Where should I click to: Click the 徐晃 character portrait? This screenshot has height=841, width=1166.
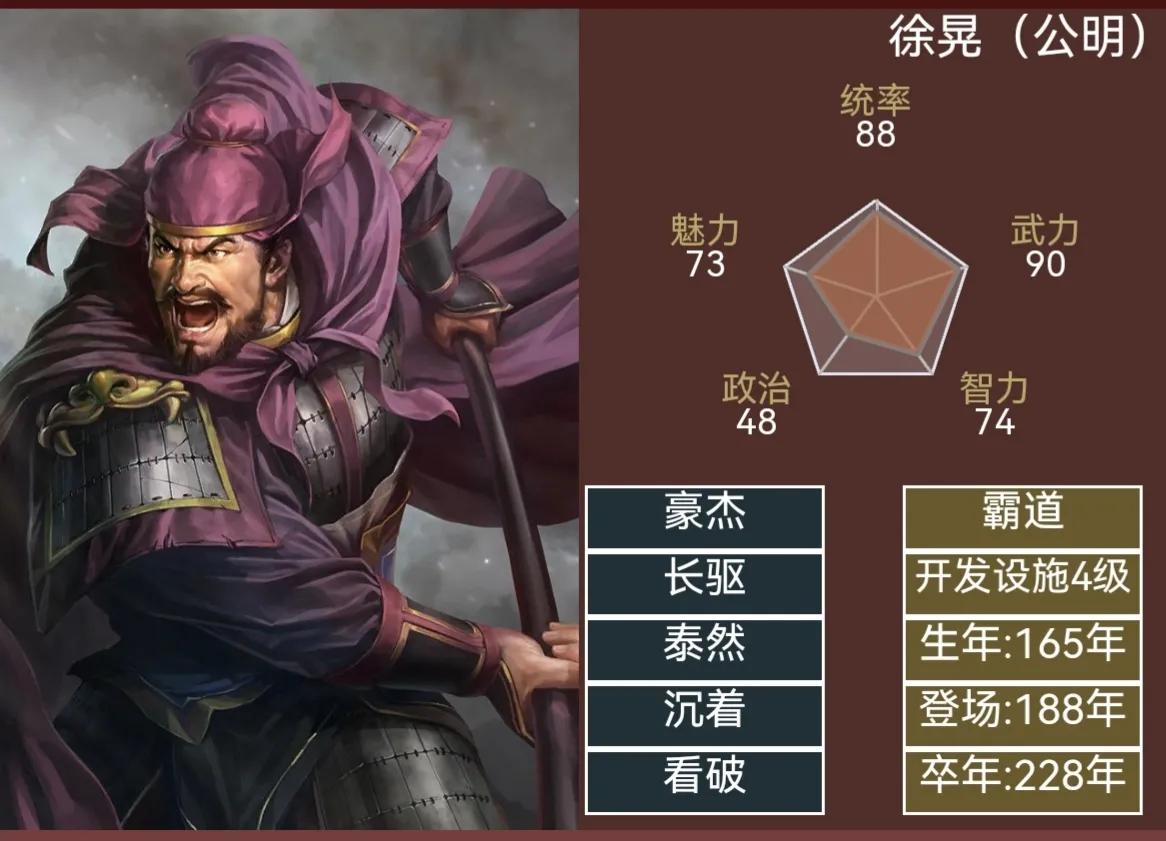pyautogui.click(x=289, y=419)
